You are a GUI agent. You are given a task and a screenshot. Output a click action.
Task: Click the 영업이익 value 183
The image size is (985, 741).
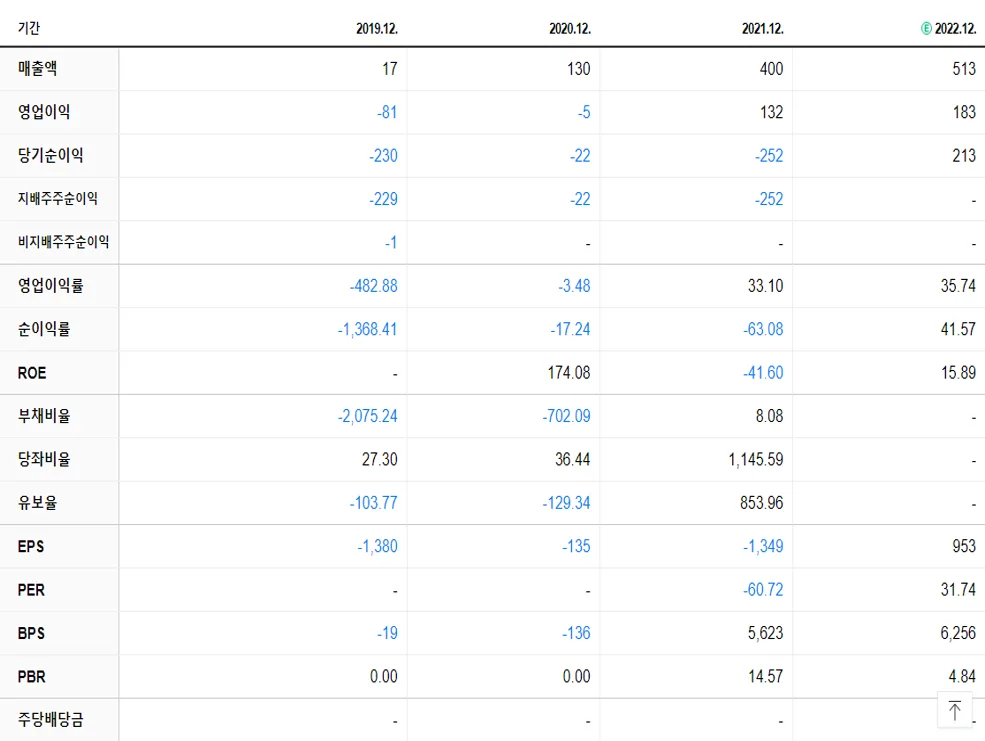[x=964, y=112]
